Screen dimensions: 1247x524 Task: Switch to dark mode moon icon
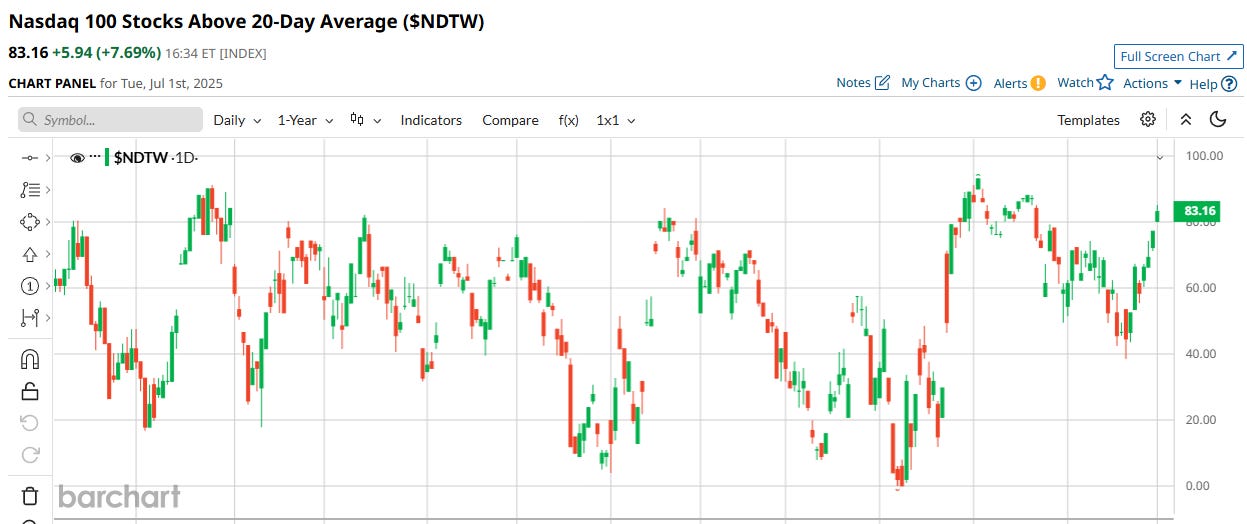point(1217,119)
